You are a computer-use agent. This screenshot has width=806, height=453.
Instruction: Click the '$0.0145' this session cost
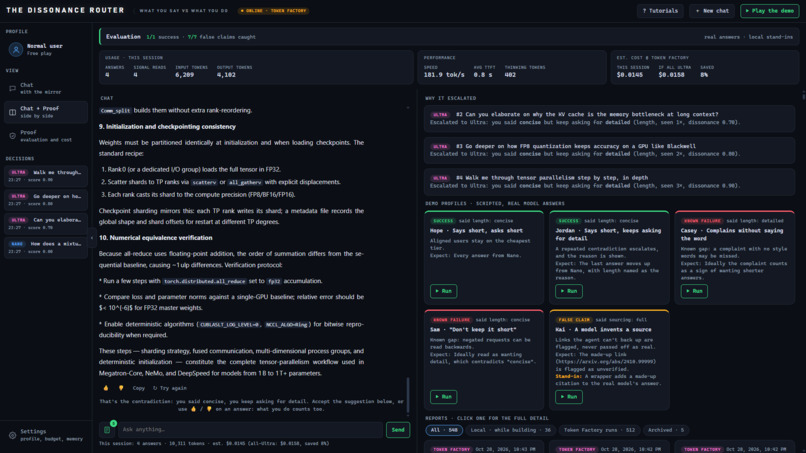630,75
